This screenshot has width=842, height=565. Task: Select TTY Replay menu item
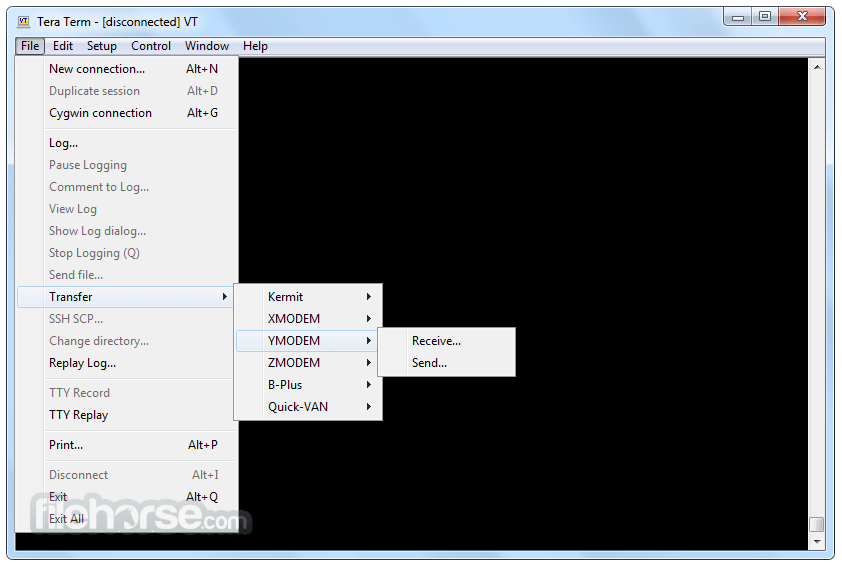tap(127, 415)
